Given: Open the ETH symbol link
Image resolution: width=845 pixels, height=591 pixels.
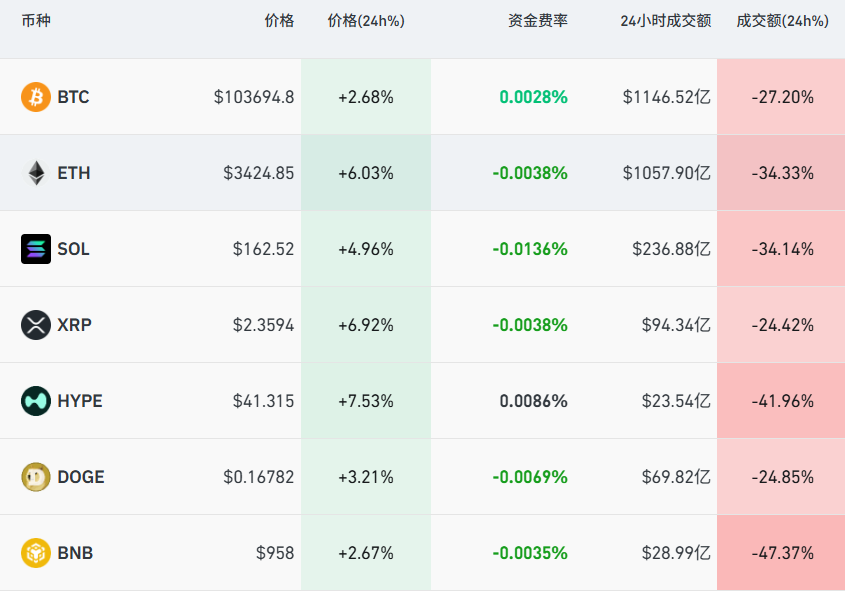Looking at the screenshot, I should [73, 173].
